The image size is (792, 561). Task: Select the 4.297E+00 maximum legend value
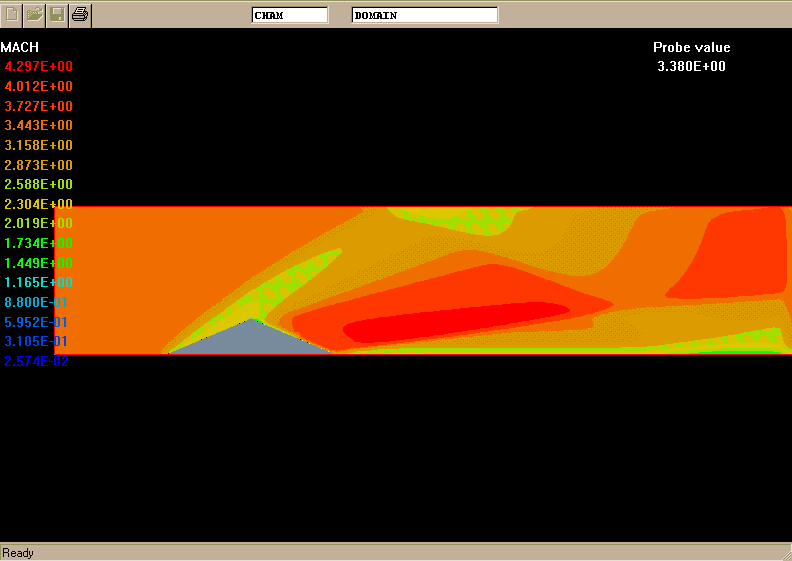[38, 67]
